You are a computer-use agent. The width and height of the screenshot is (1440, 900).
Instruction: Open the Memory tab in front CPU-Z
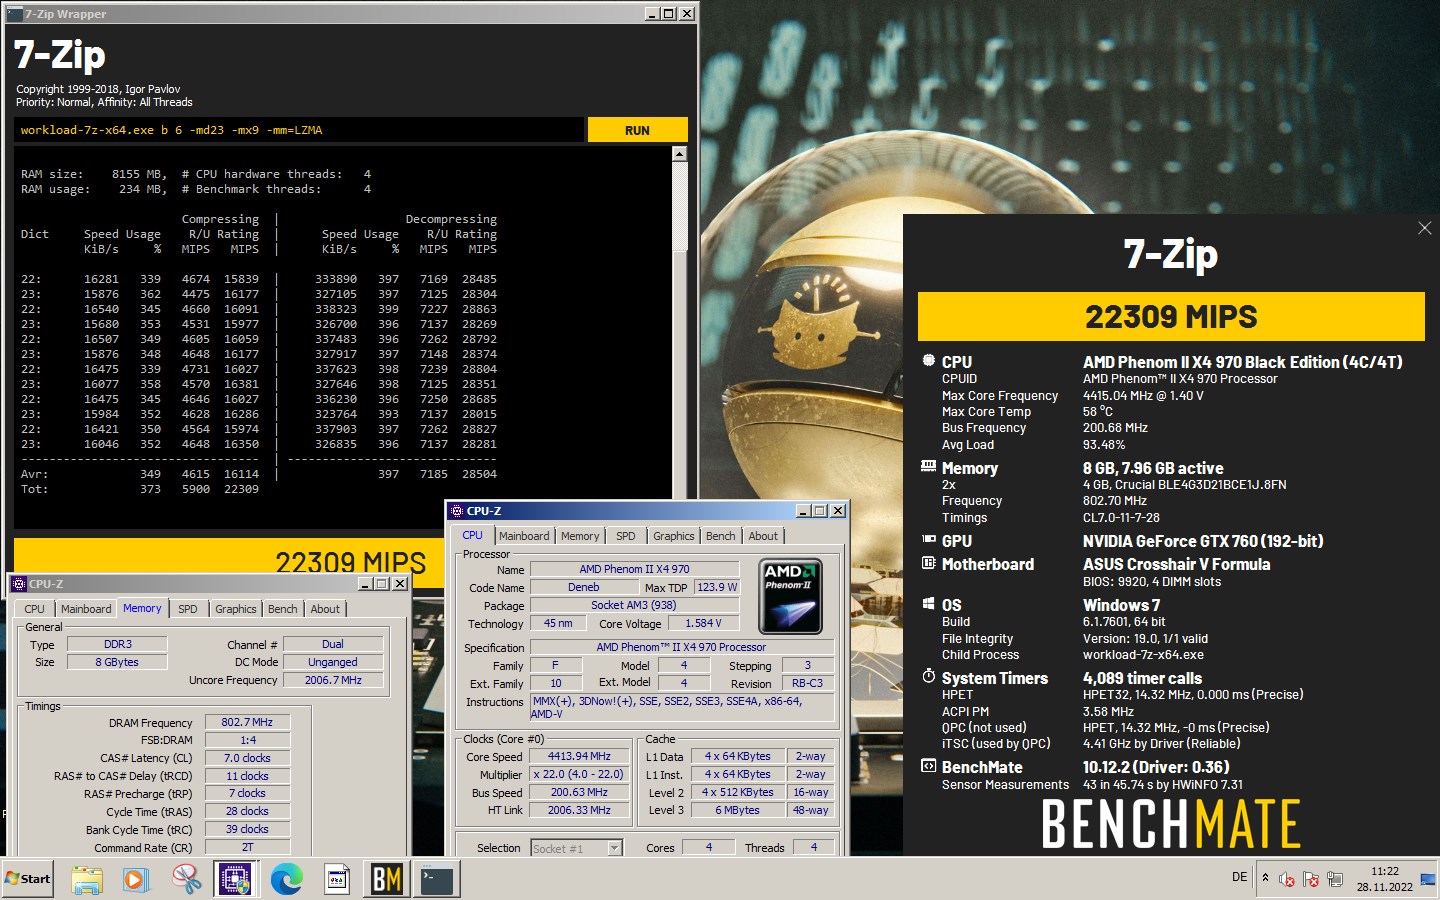[580, 536]
